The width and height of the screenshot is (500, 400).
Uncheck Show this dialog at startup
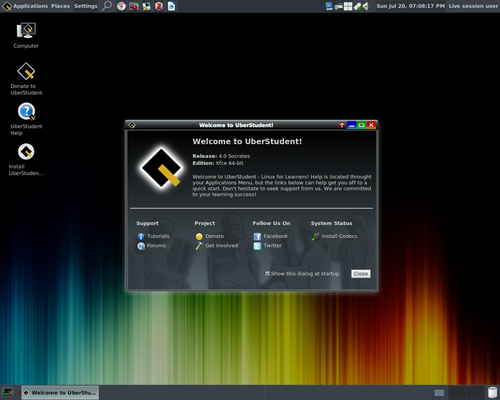267,274
